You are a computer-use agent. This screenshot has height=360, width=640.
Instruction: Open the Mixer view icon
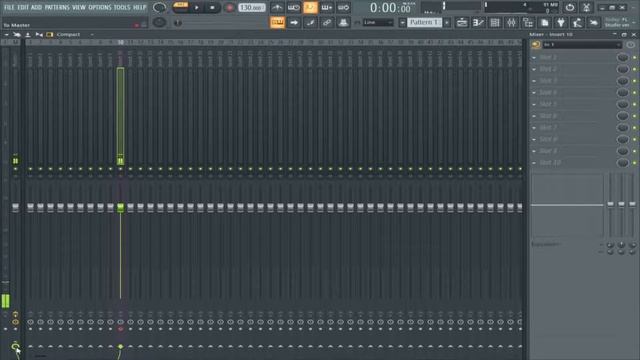click(x=511, y=22)
